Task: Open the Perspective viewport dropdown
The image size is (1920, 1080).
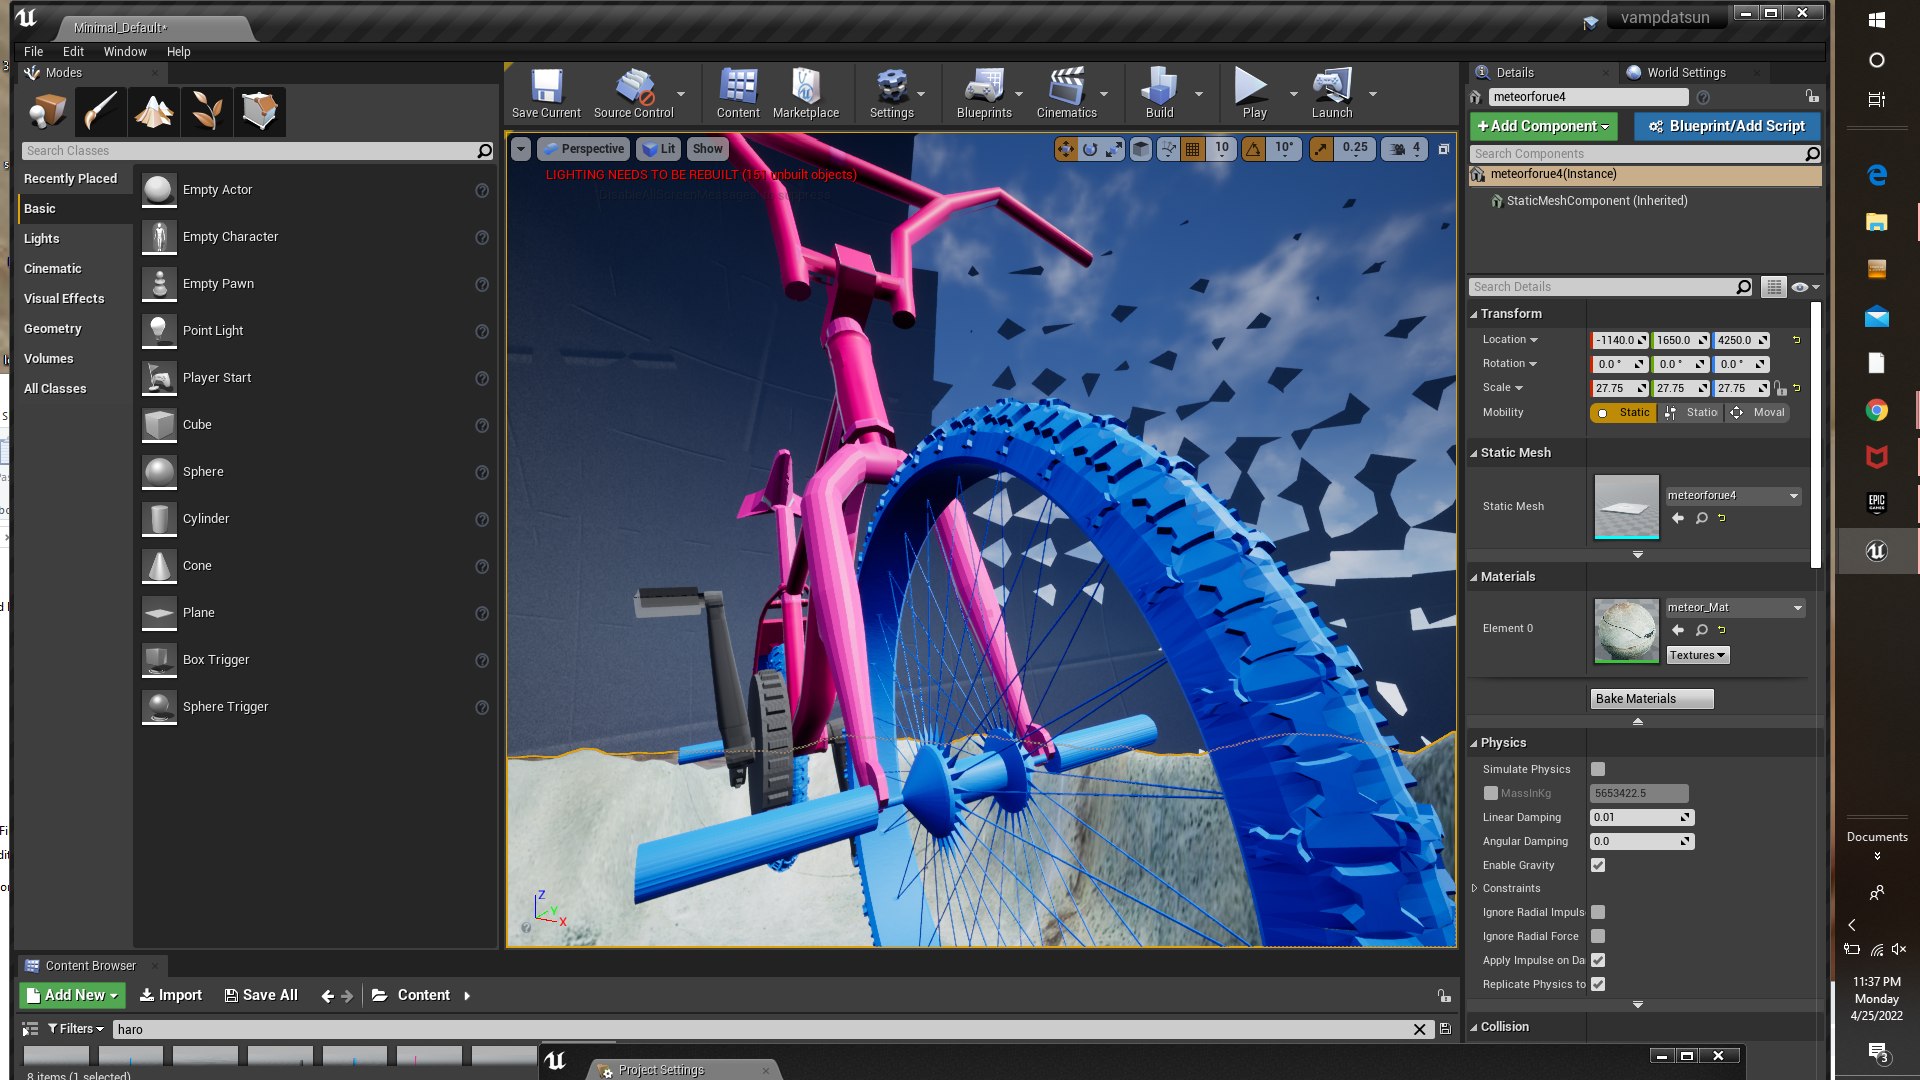Action: [584, 149]
